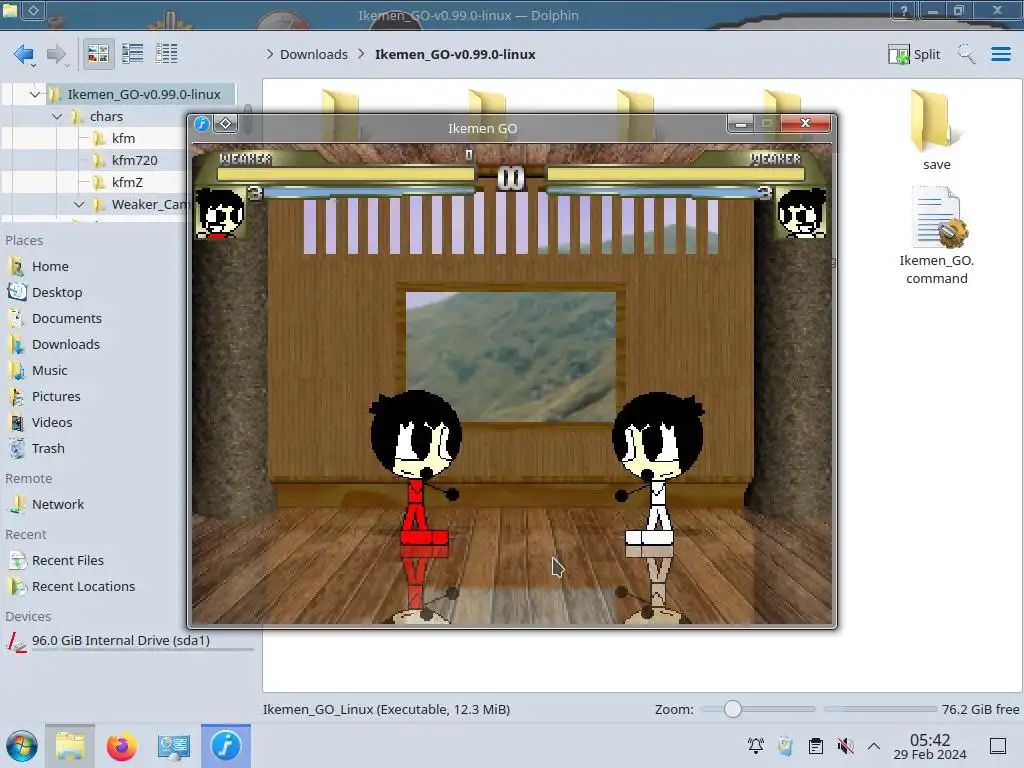Toggle Ikemen GO window on all desktops

225,123
